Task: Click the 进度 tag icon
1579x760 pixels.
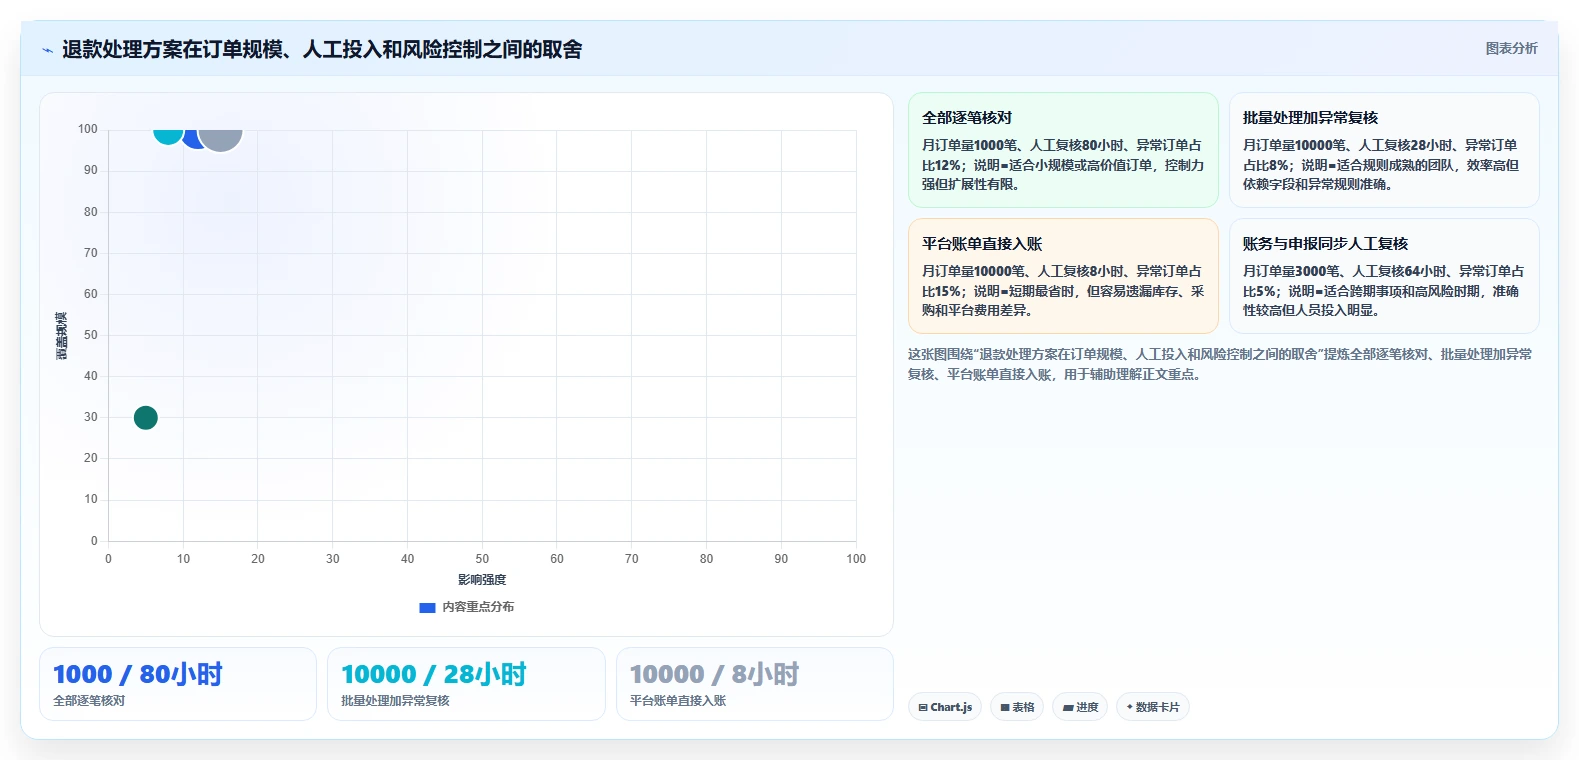Action: 1068,707
